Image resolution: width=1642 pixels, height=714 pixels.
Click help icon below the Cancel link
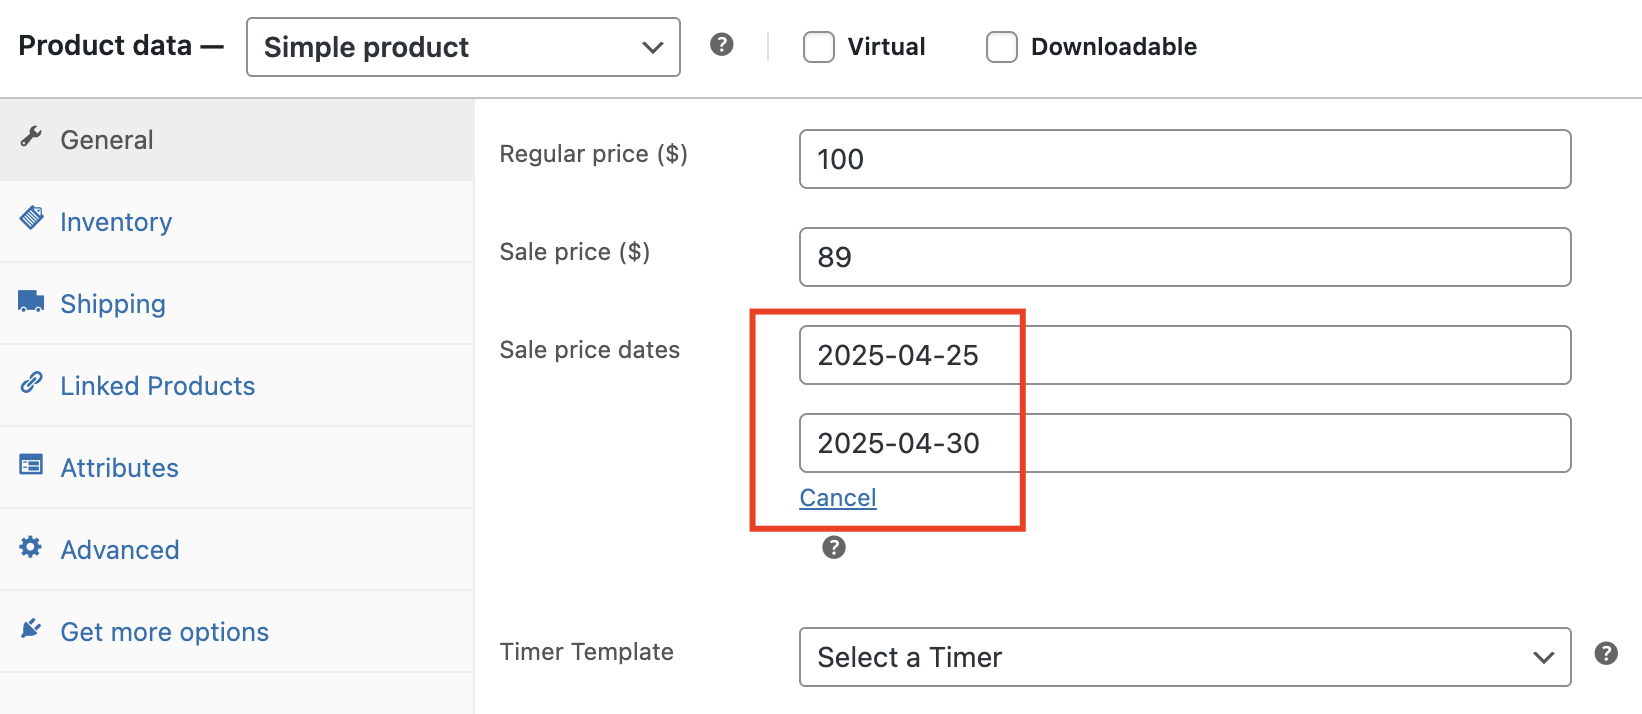tap(833, 547)
